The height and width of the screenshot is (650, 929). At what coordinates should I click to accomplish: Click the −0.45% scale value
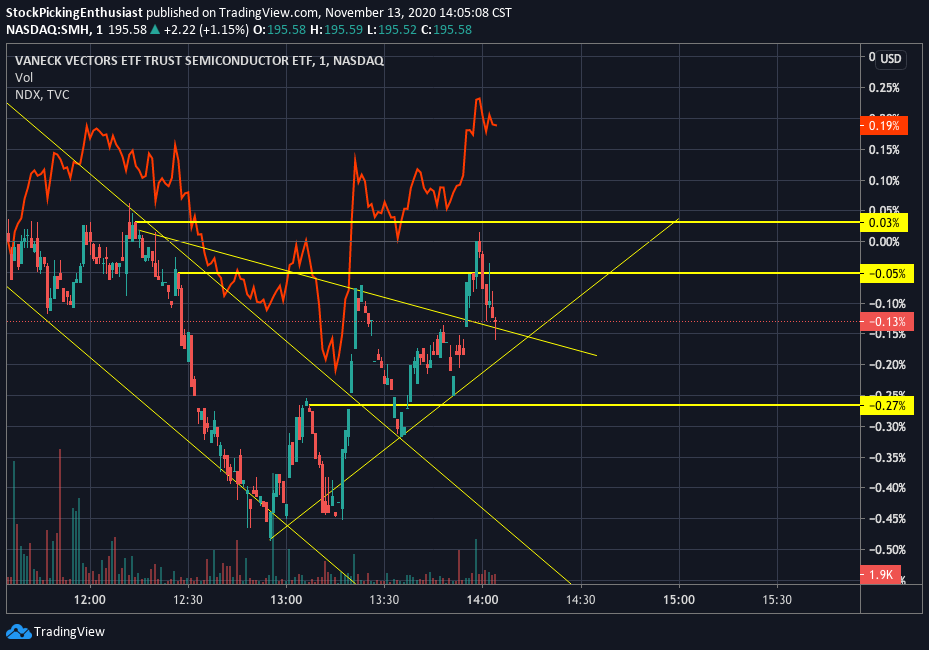pos(887,518)
